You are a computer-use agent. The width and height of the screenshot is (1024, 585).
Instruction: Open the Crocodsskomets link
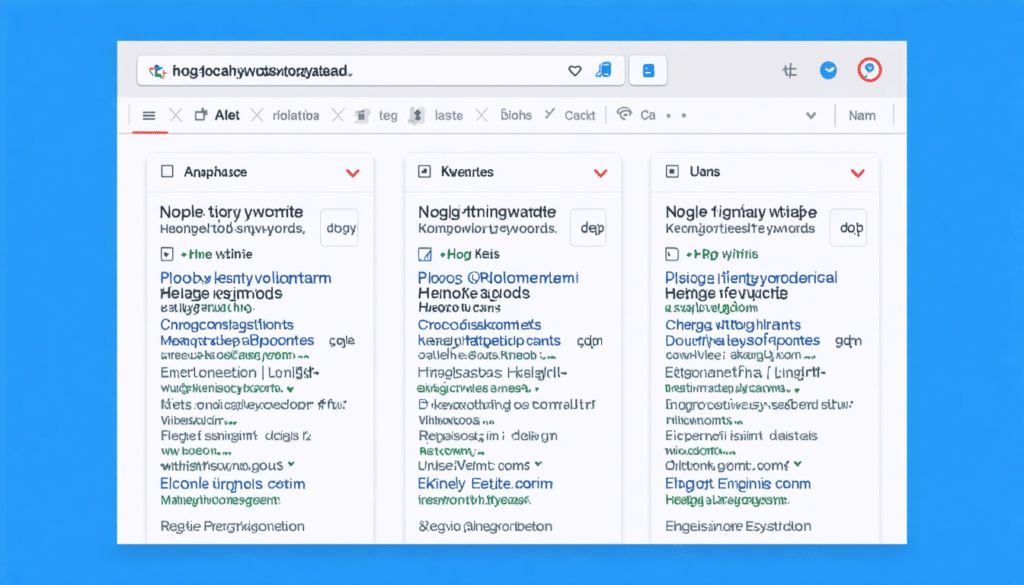tap(479, 324)
